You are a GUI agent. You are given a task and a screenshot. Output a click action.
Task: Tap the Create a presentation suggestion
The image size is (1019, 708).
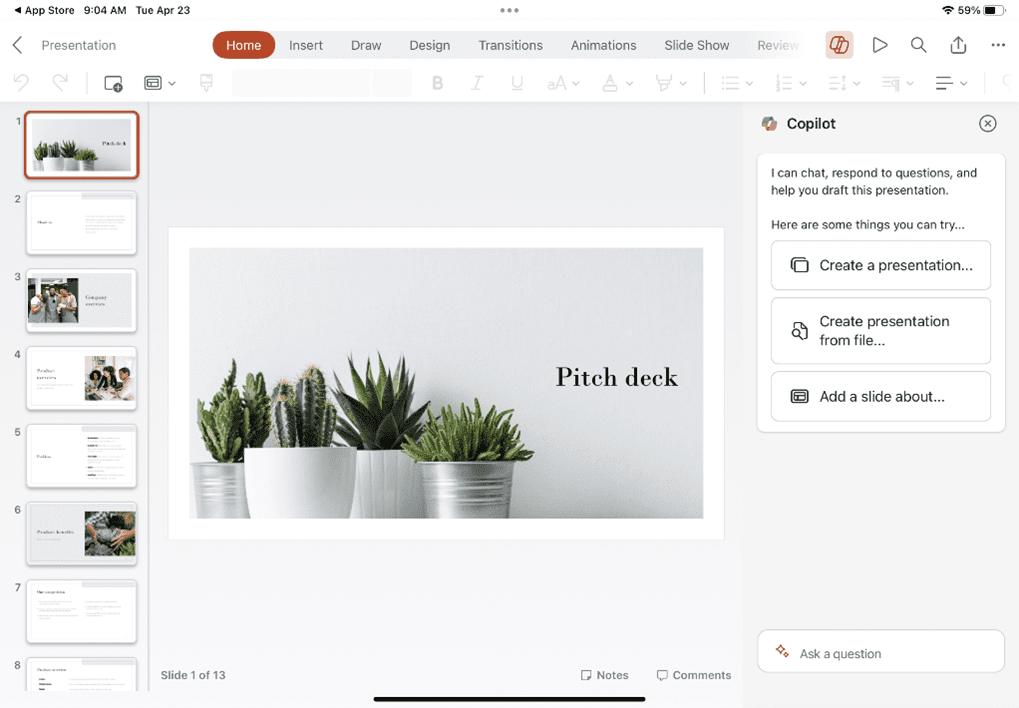click(x=880, y=265)
